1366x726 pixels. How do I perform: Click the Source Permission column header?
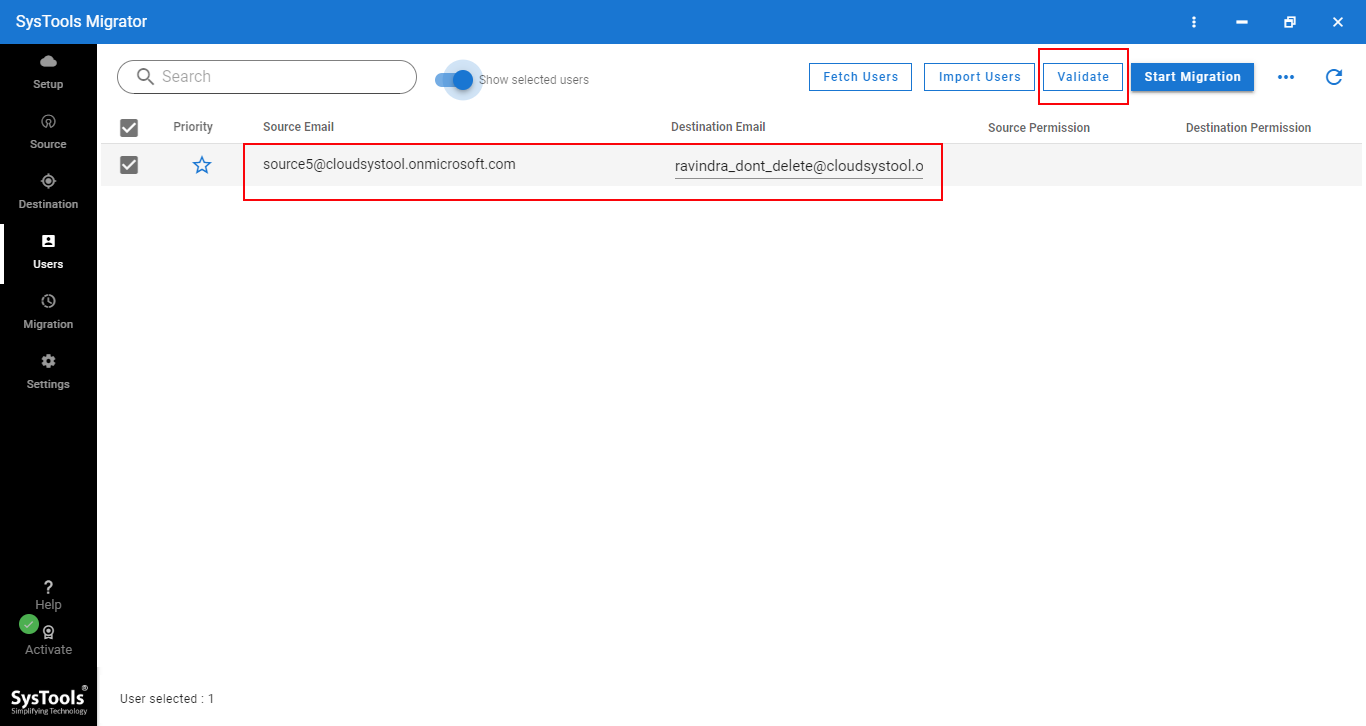(x=1039, y=128)
